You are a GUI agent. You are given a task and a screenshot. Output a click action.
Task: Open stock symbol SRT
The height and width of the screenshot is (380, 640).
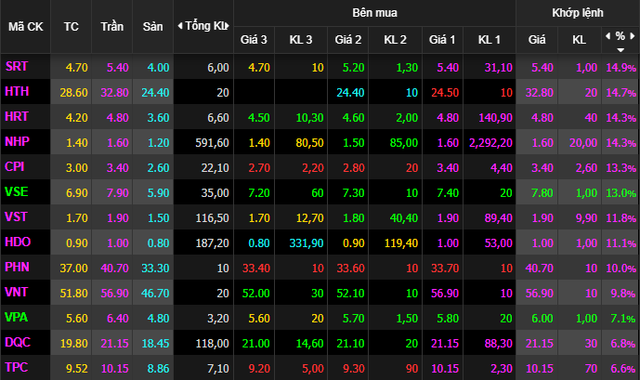click(x=17, y=66)
